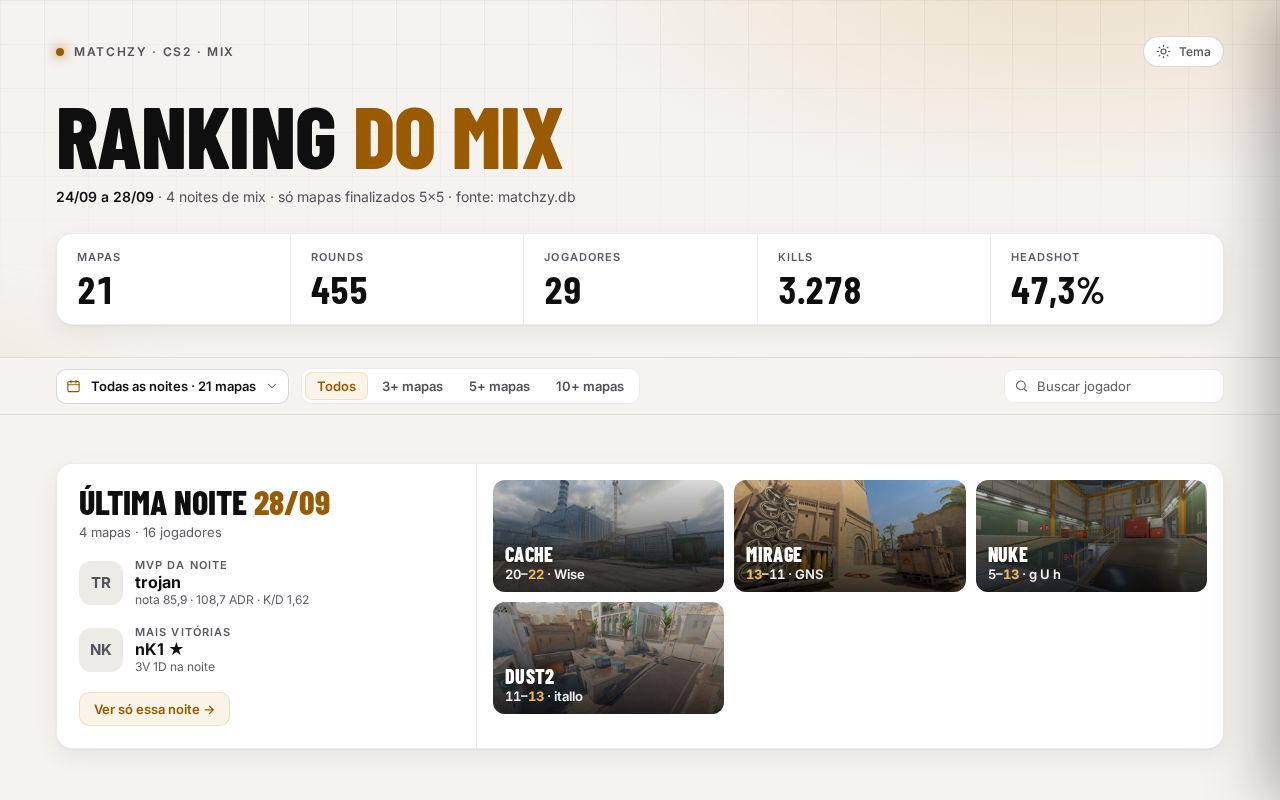Open the Mirage map card
This screenshot has height=800, width=1280.
(850, 536)
